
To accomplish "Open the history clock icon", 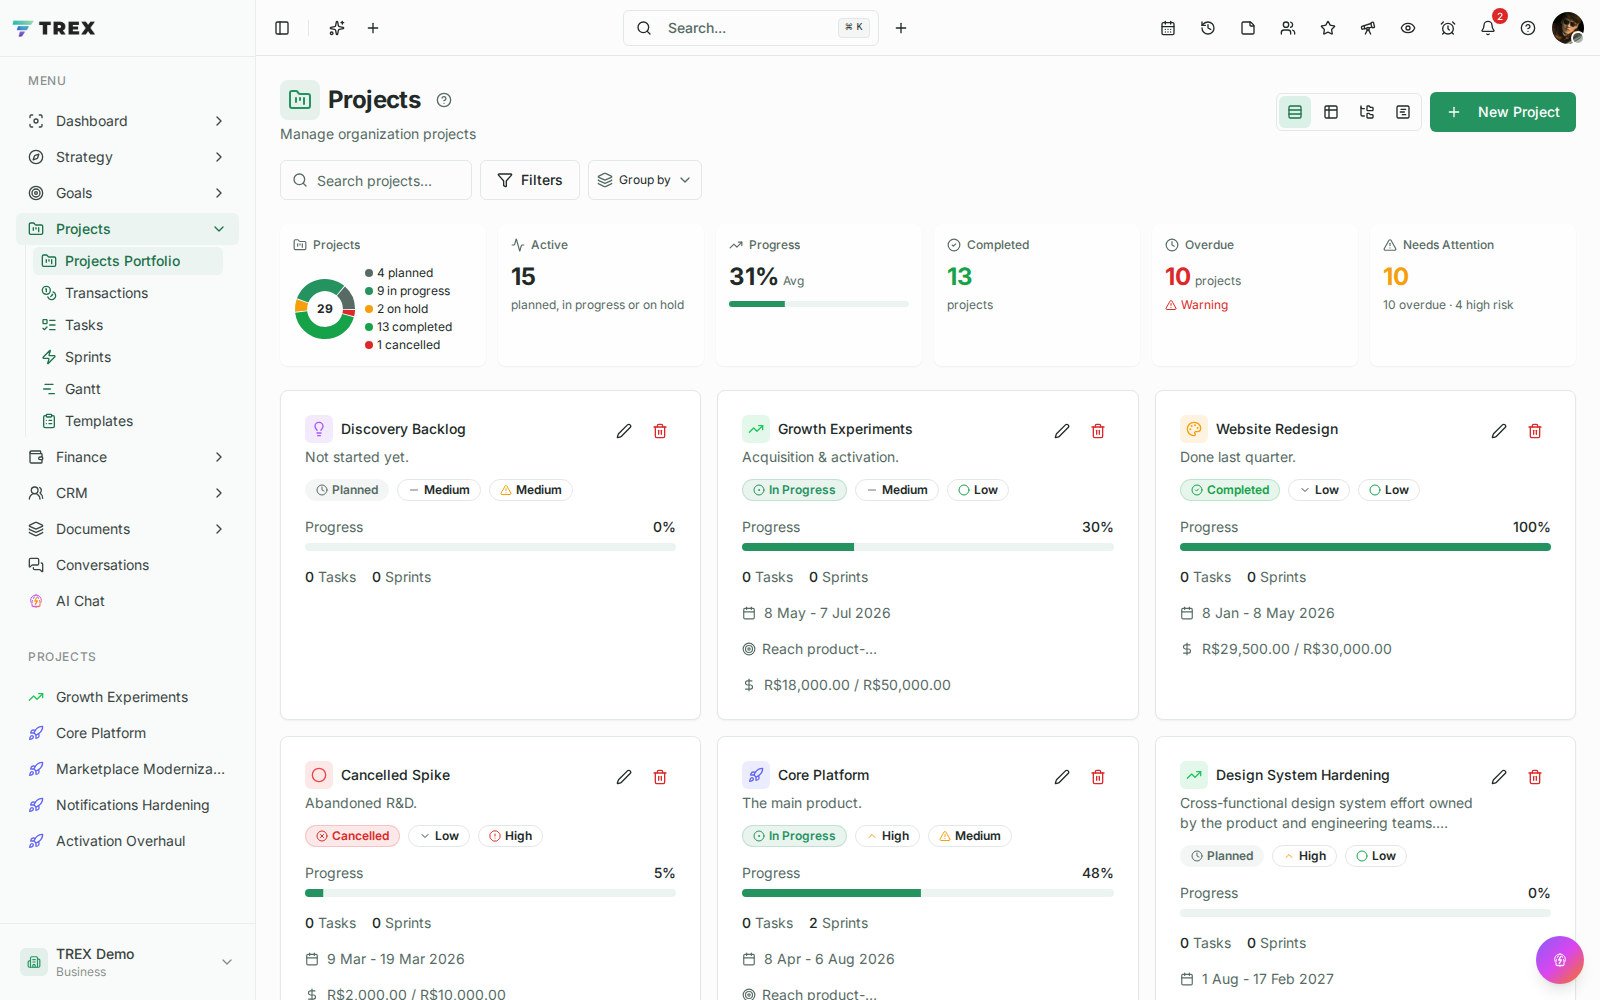I will tap(1208, 28).
